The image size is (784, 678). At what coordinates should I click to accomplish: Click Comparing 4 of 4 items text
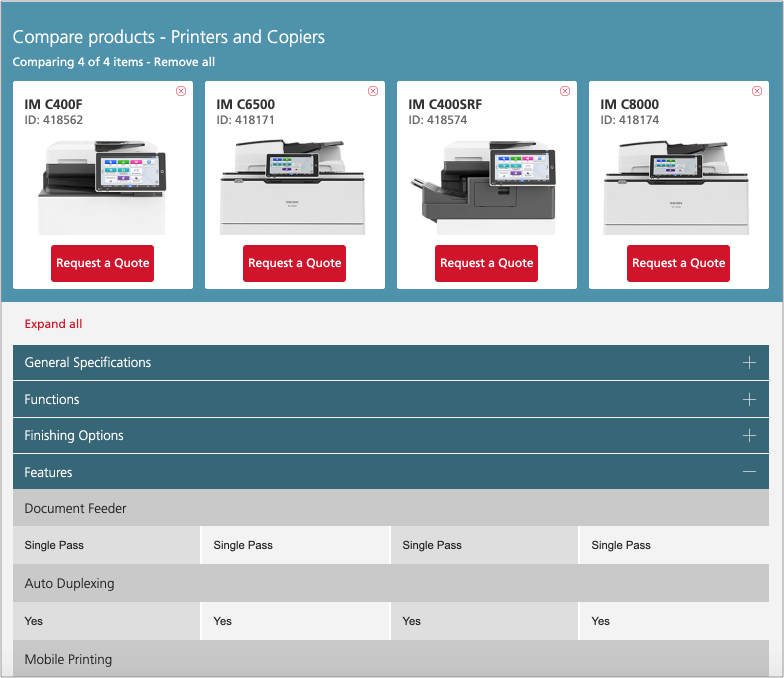tap(78, 62)
